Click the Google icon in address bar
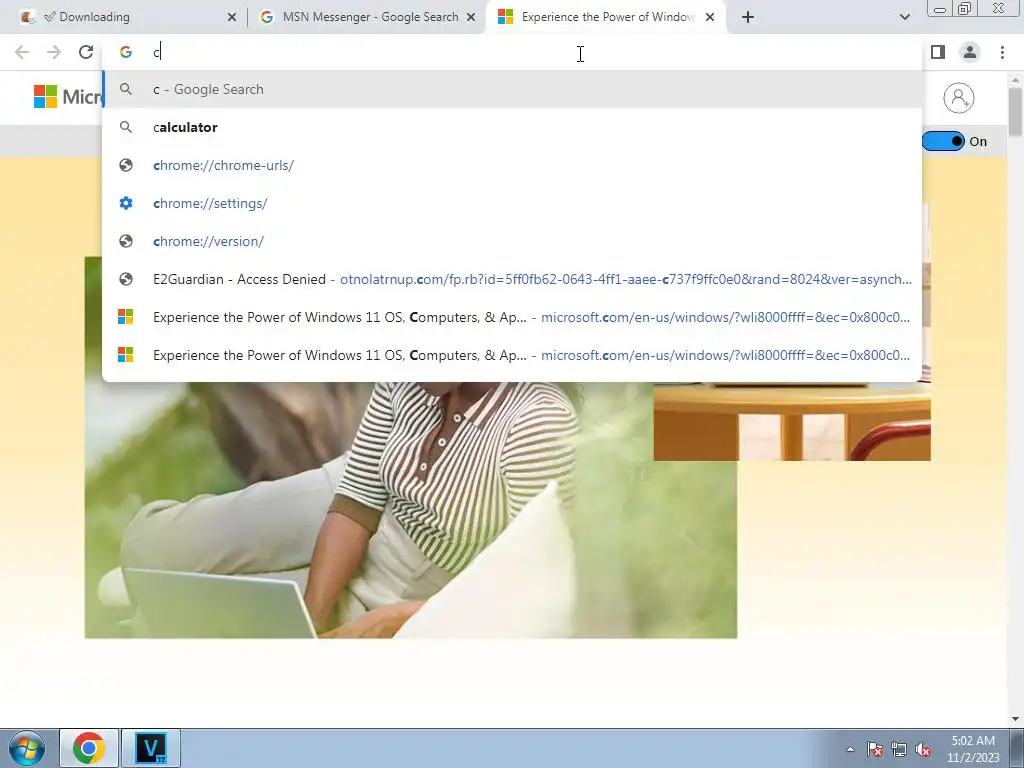 (125, 52)
